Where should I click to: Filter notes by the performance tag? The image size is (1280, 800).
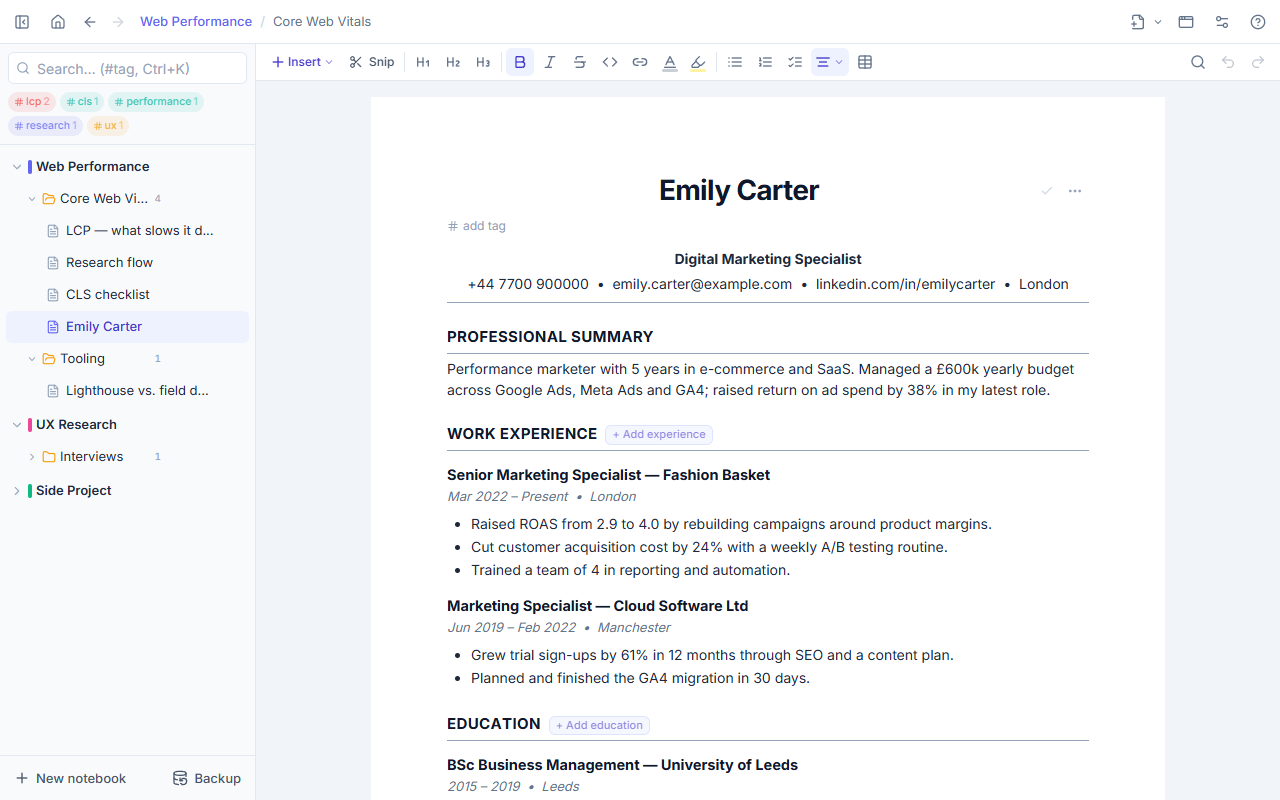tap(156, 102)
